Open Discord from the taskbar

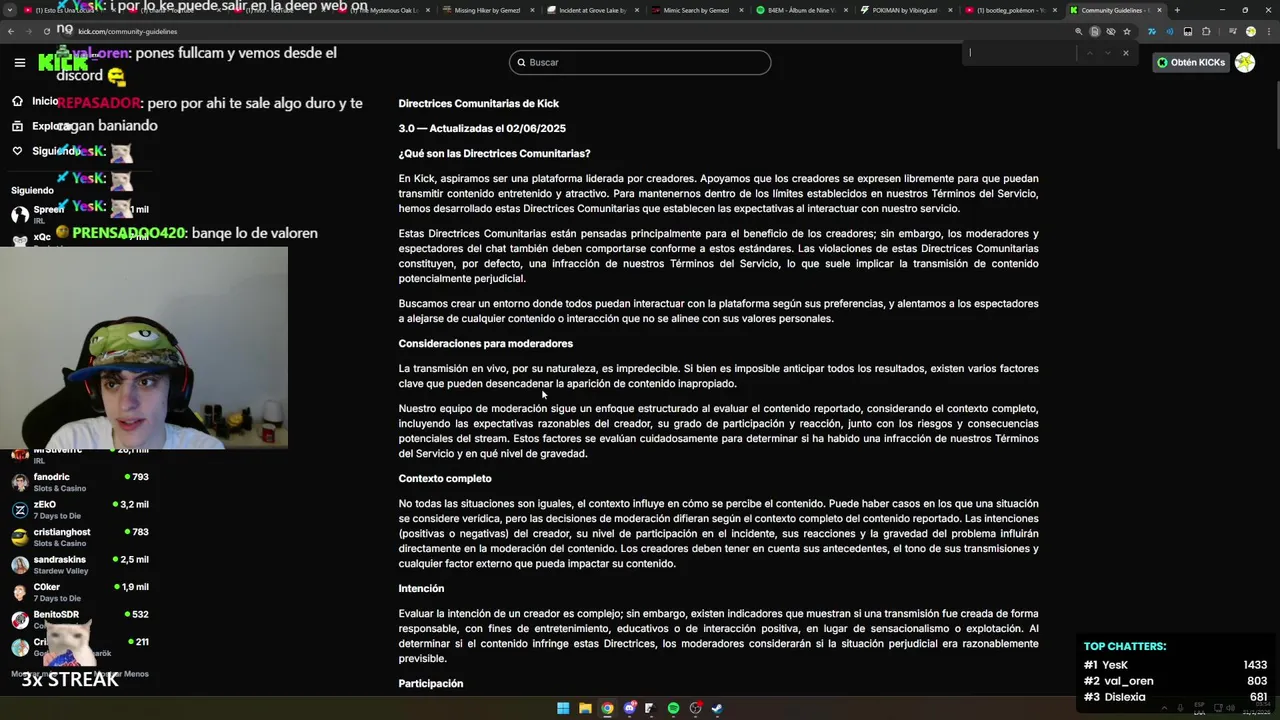tap(629, 708)
